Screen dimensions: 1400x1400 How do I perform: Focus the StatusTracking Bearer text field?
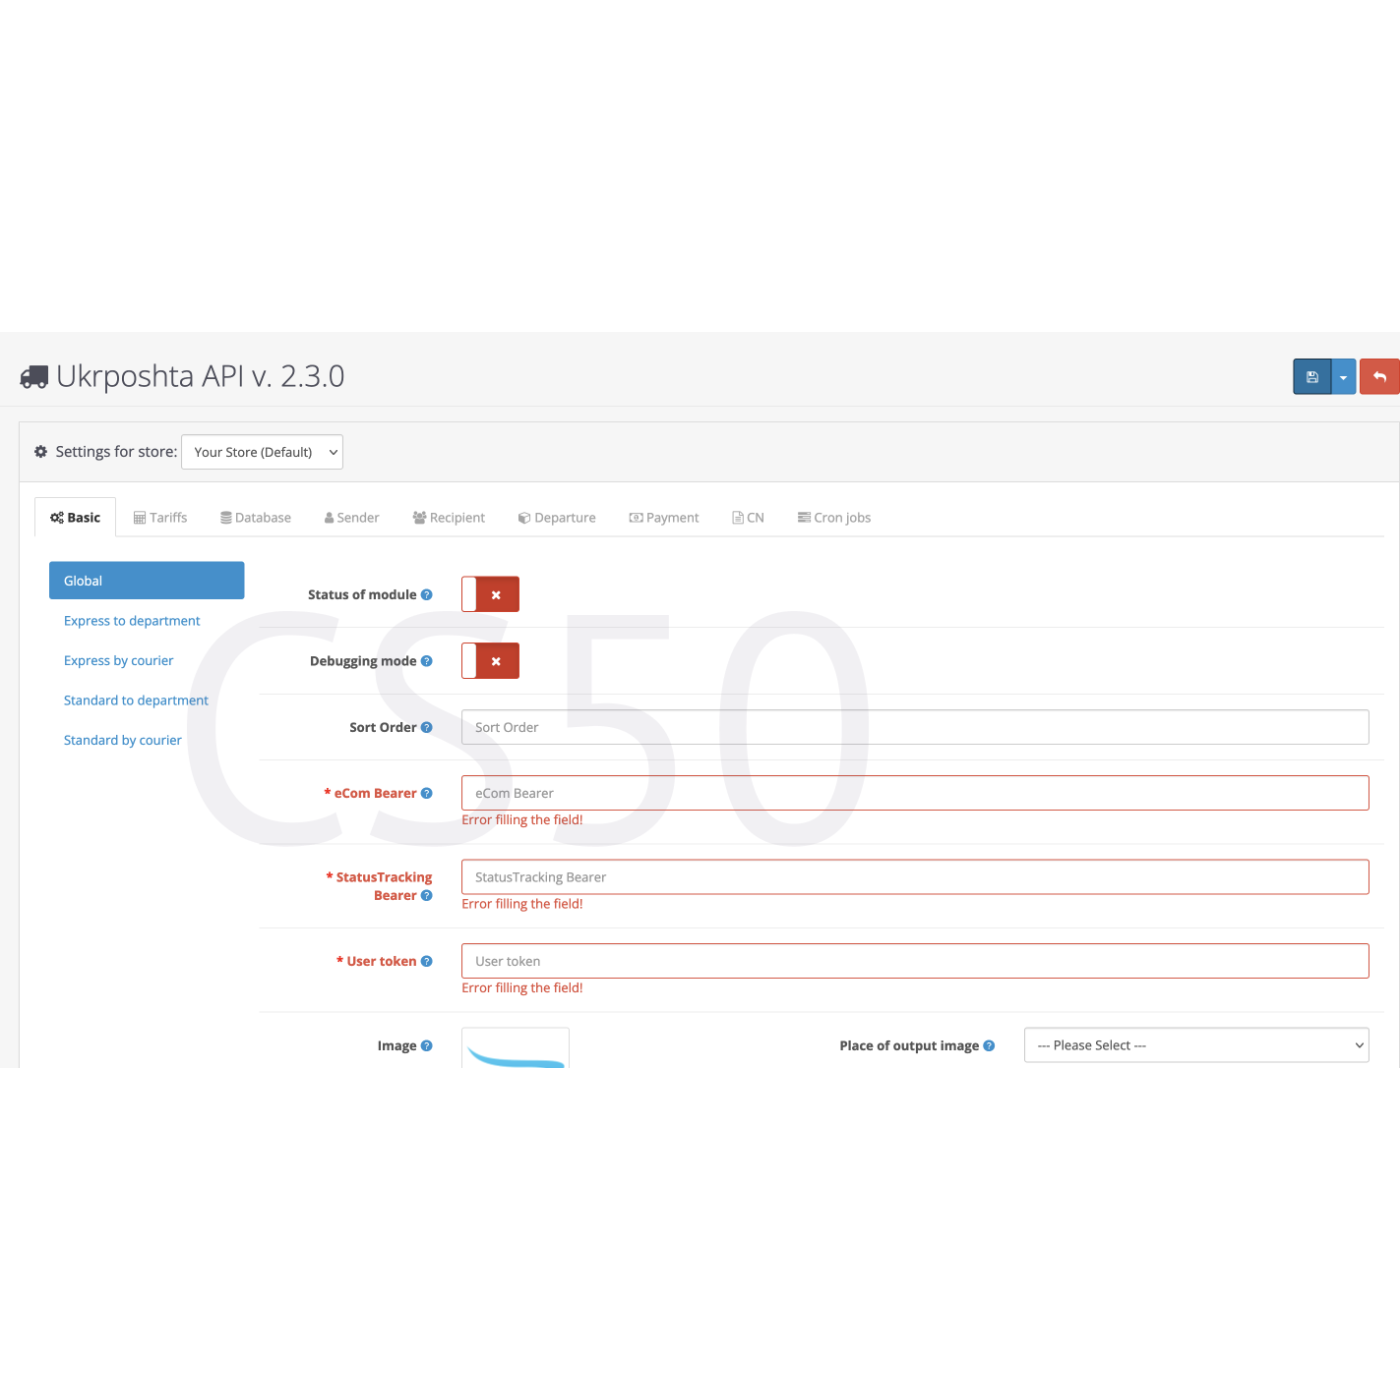point(914,877)
